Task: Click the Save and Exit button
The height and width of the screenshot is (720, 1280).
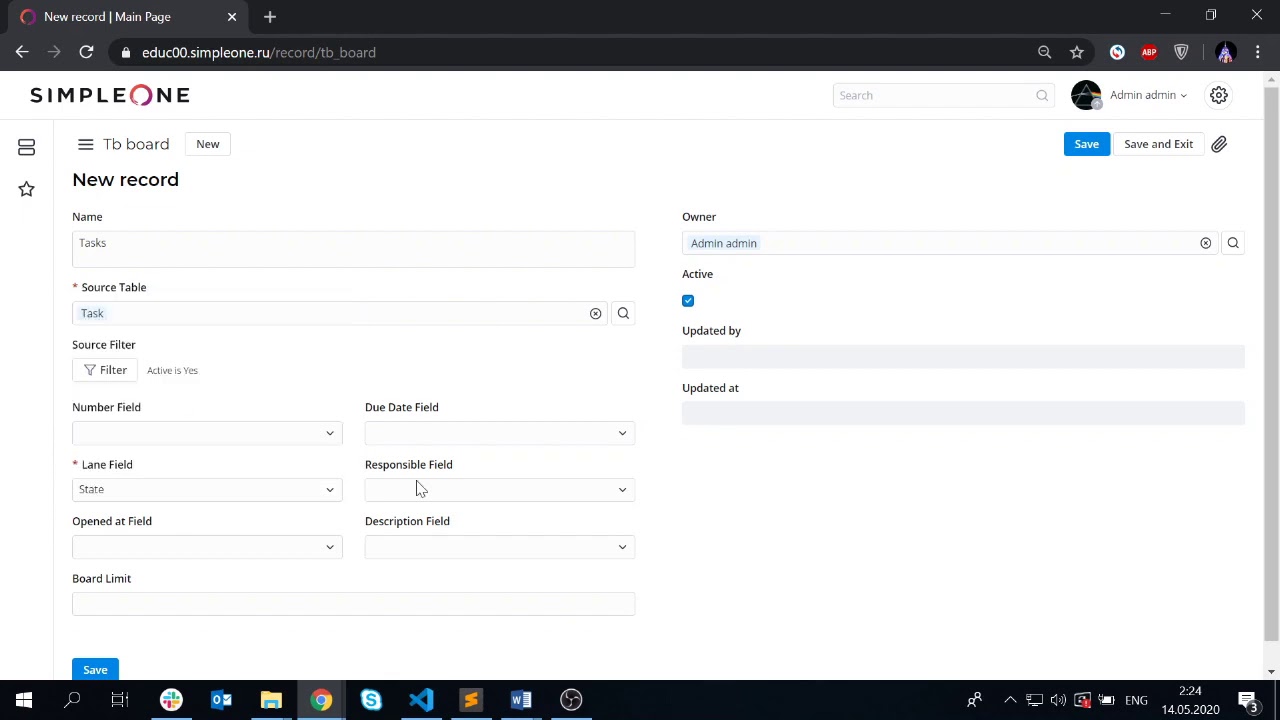Action: [x=1158, y=144]
